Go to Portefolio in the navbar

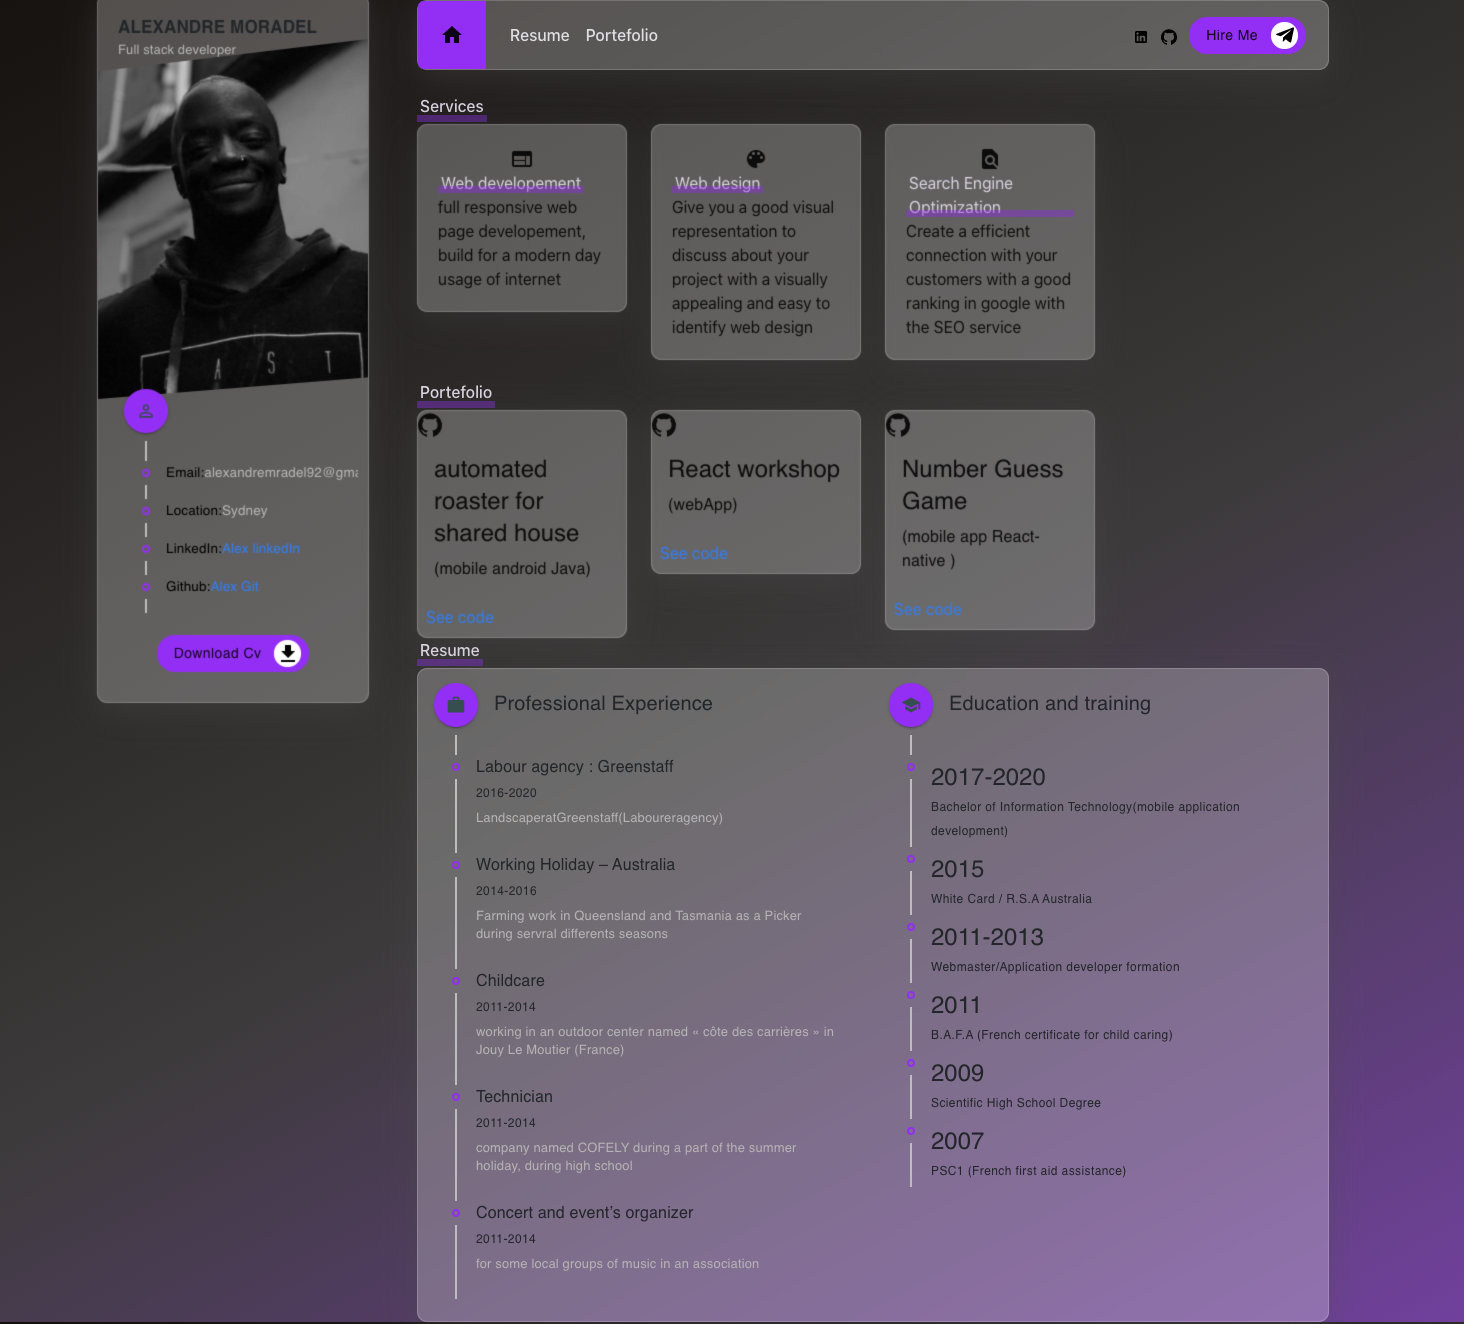tap(622, 35)
